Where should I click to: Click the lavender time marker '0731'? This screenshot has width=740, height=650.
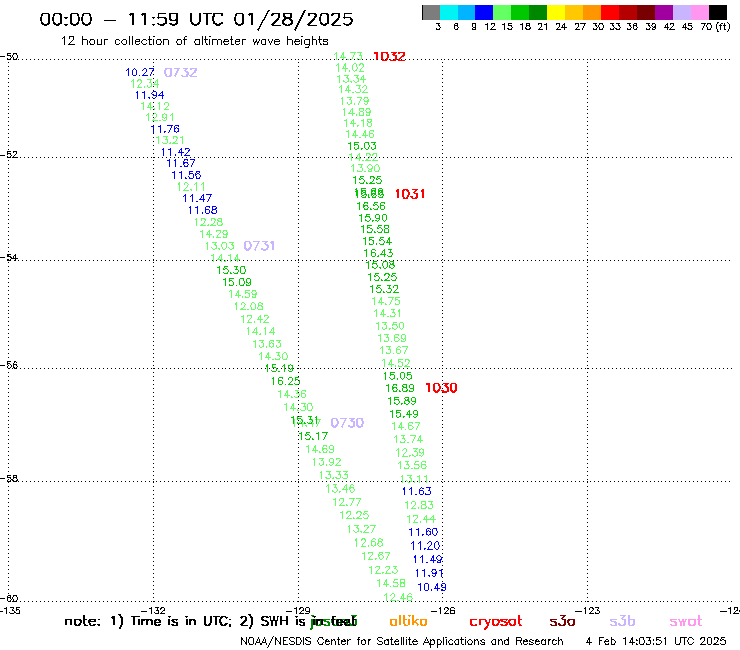coord(259,246)
